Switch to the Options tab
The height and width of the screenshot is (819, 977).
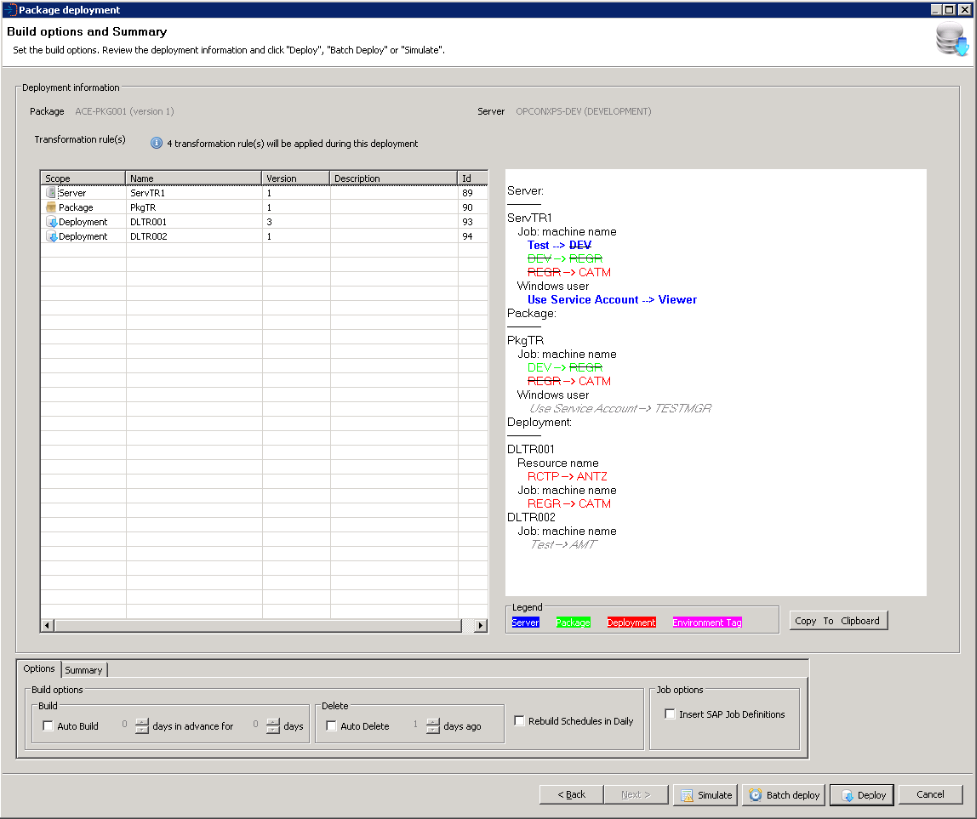(x=39, y=669)
